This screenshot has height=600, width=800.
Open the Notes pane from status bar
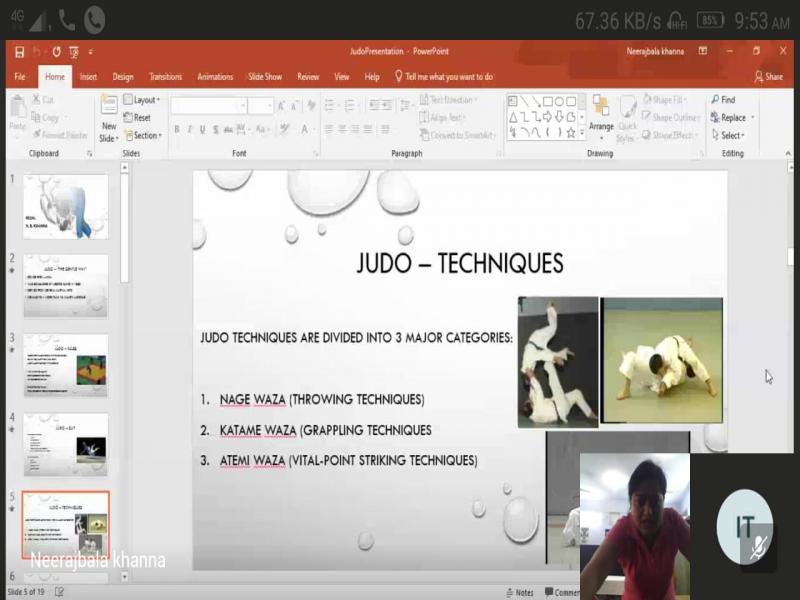coord(518,593)
